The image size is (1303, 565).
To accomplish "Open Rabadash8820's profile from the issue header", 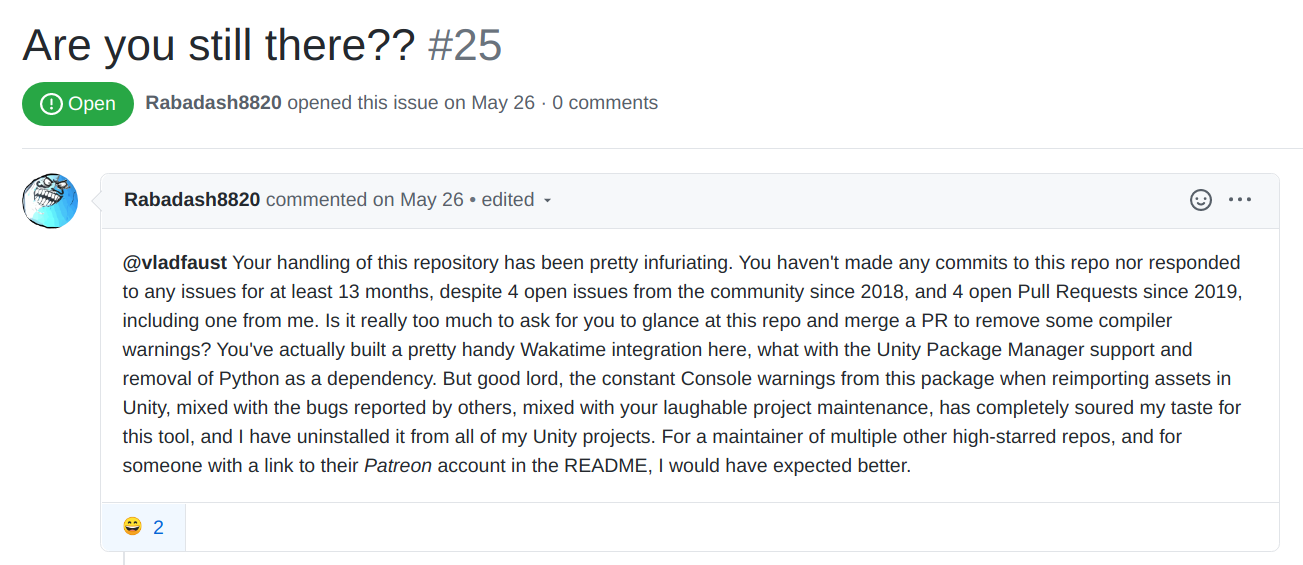I will click(x=213, y=103).
